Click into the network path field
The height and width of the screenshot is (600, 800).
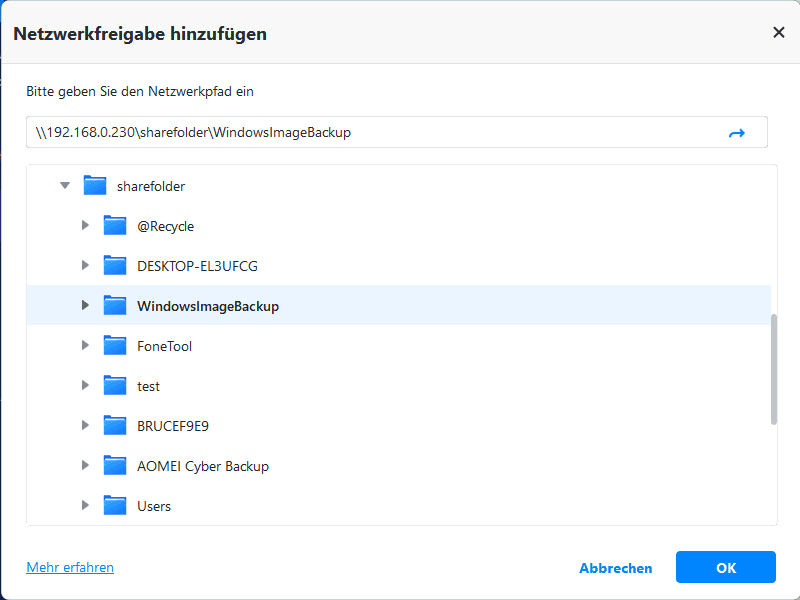(370, 133)
